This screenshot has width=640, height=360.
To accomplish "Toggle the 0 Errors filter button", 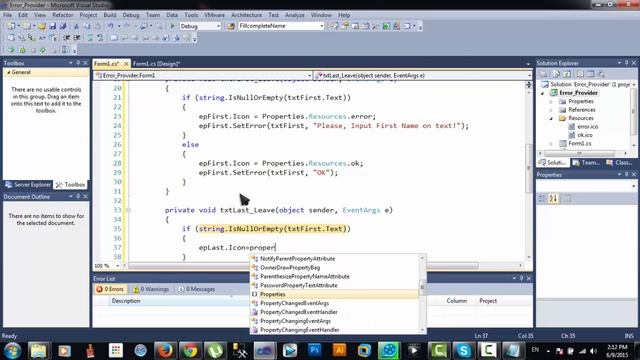I will click(109, 289).
